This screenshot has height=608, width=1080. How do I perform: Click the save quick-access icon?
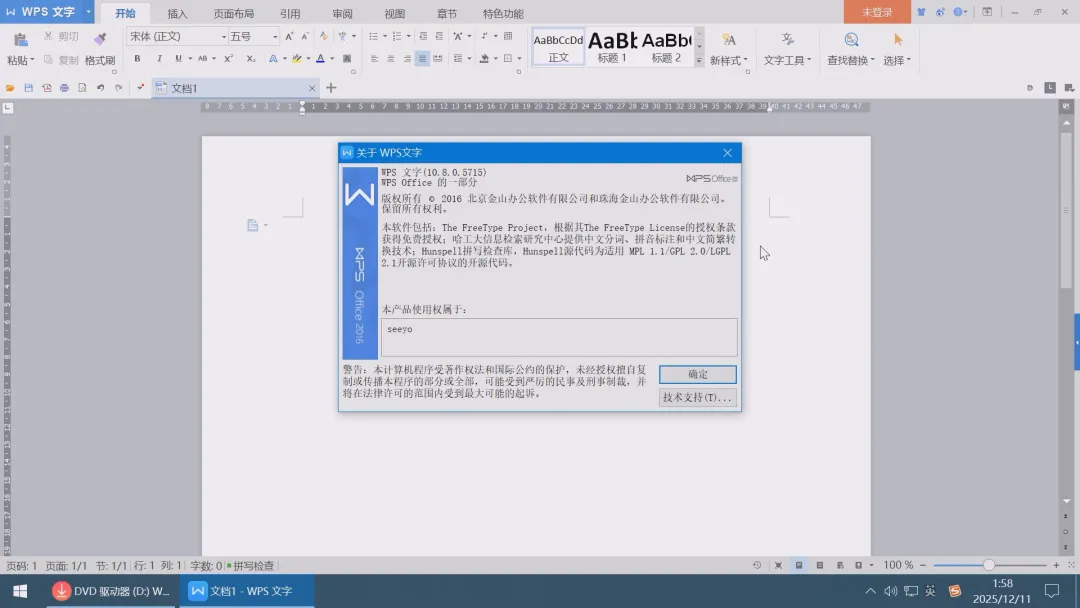coord(28,88)
